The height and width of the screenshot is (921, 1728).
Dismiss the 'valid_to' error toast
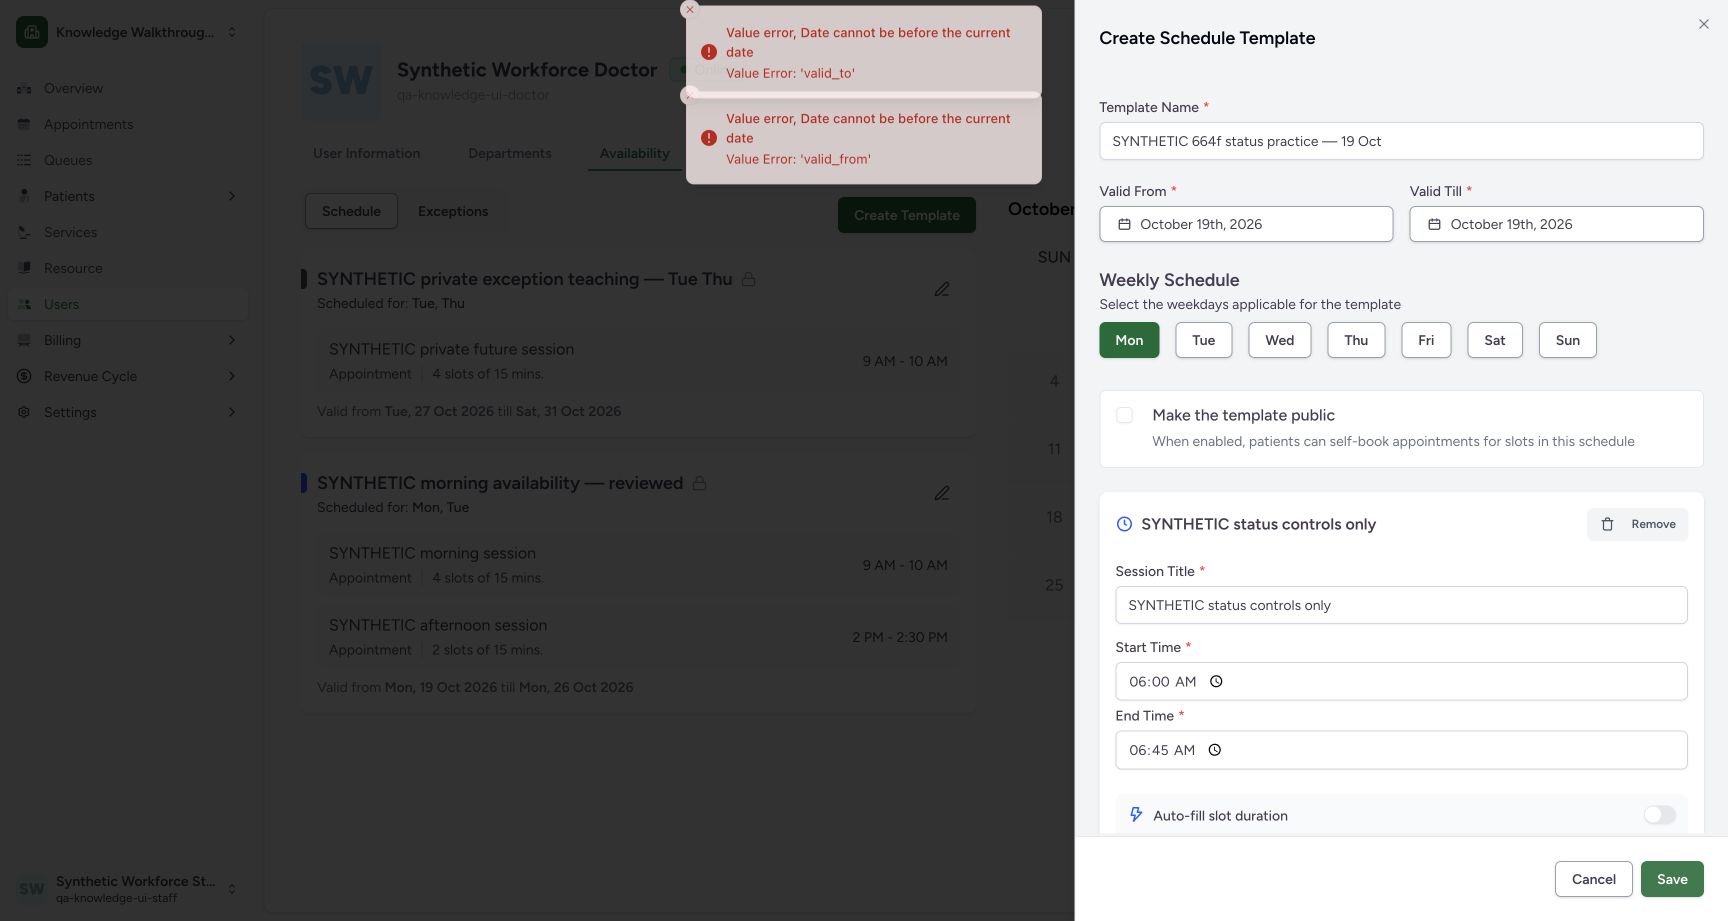click(x=689, y=9)
